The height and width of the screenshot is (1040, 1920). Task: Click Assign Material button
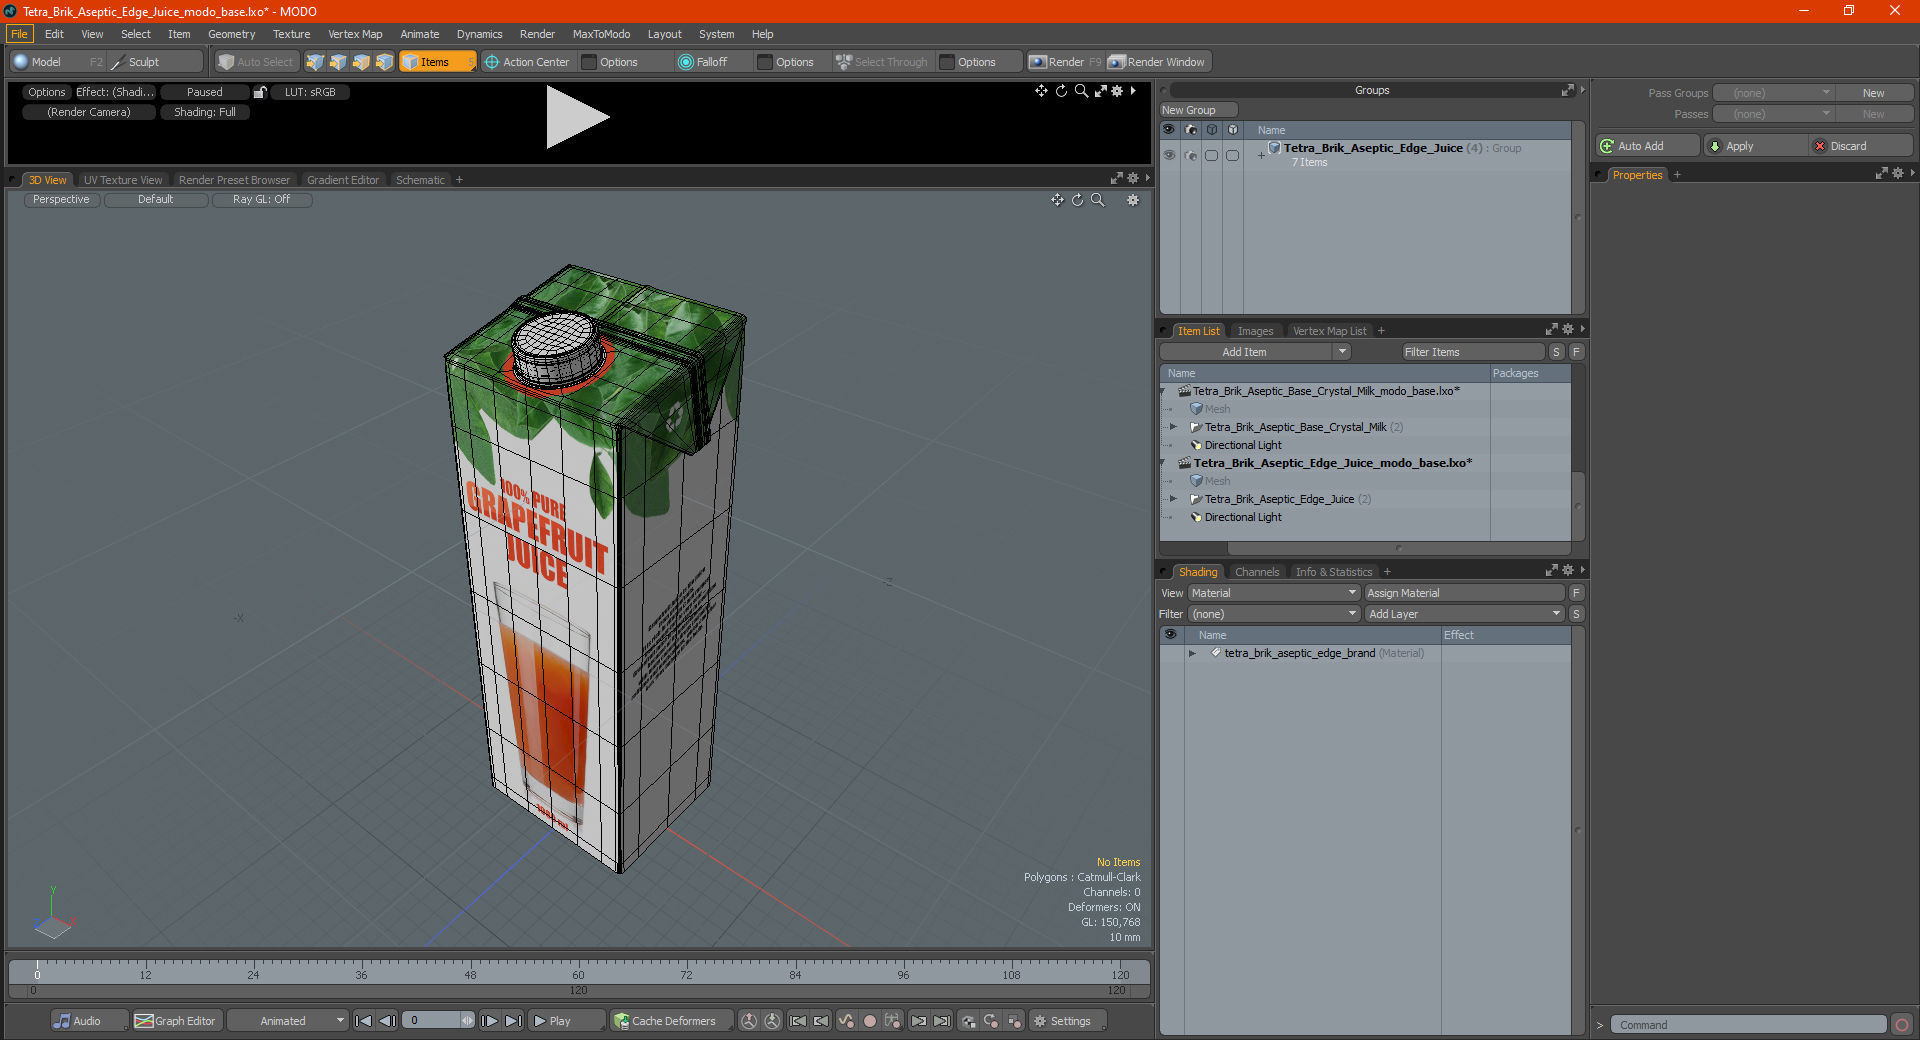[1464, 593]
